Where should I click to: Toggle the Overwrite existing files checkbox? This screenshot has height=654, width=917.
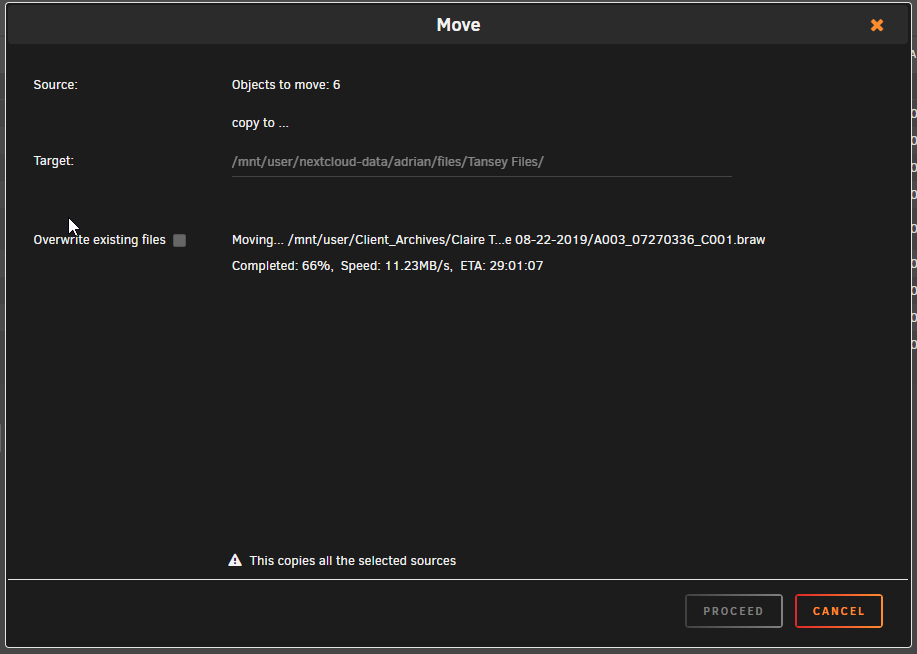coord(180,240)
